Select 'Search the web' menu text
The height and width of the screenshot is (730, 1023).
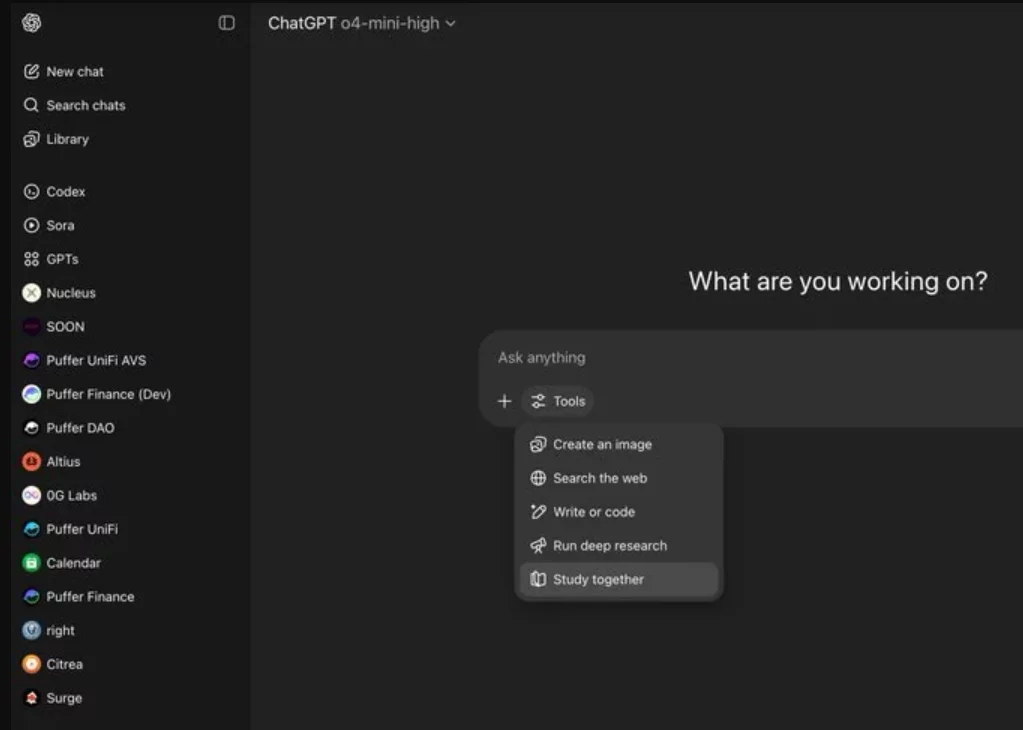pyautogui.click(x=600, y=478)
